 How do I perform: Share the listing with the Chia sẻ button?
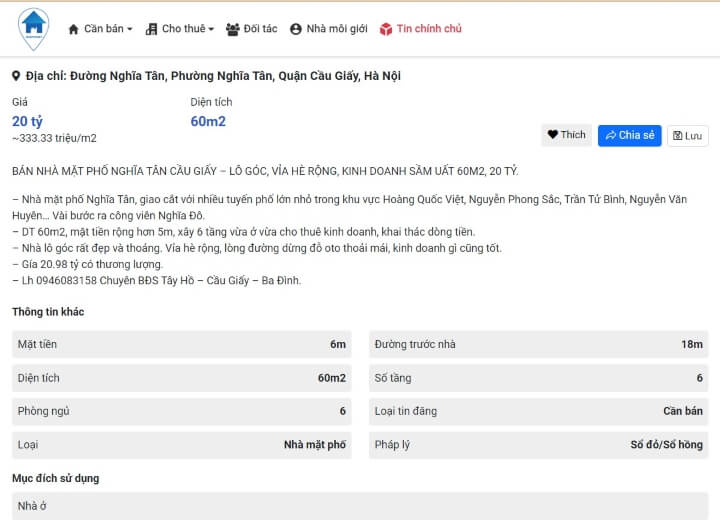[629, 135]
